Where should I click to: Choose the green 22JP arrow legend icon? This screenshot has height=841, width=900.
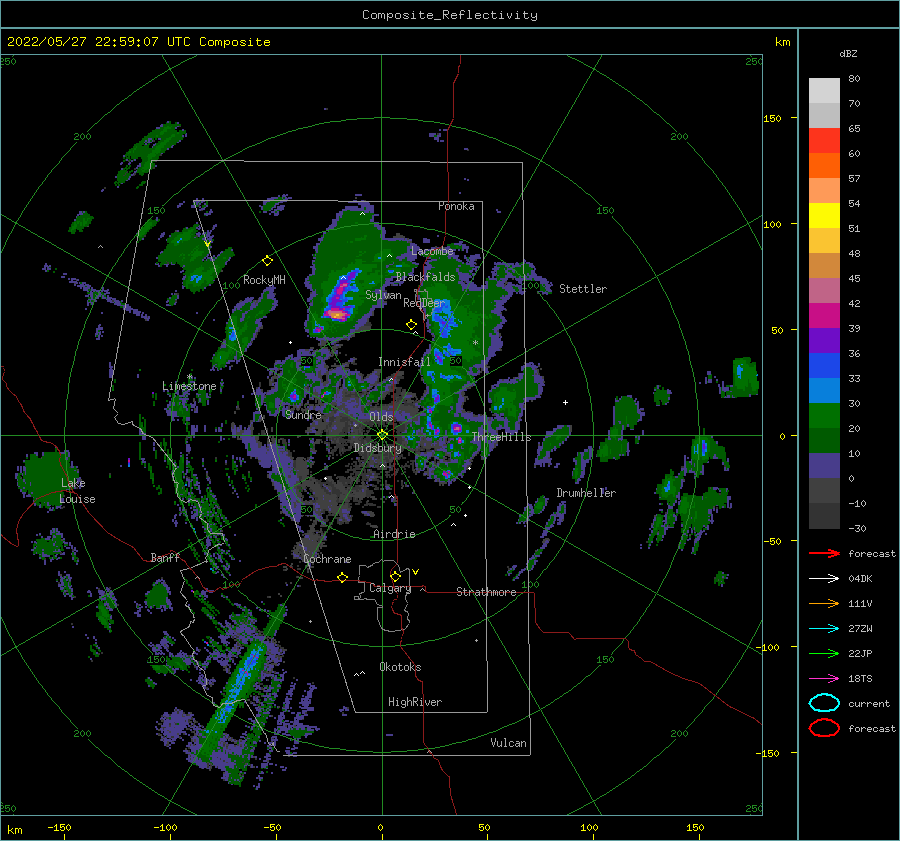point(824,653)
